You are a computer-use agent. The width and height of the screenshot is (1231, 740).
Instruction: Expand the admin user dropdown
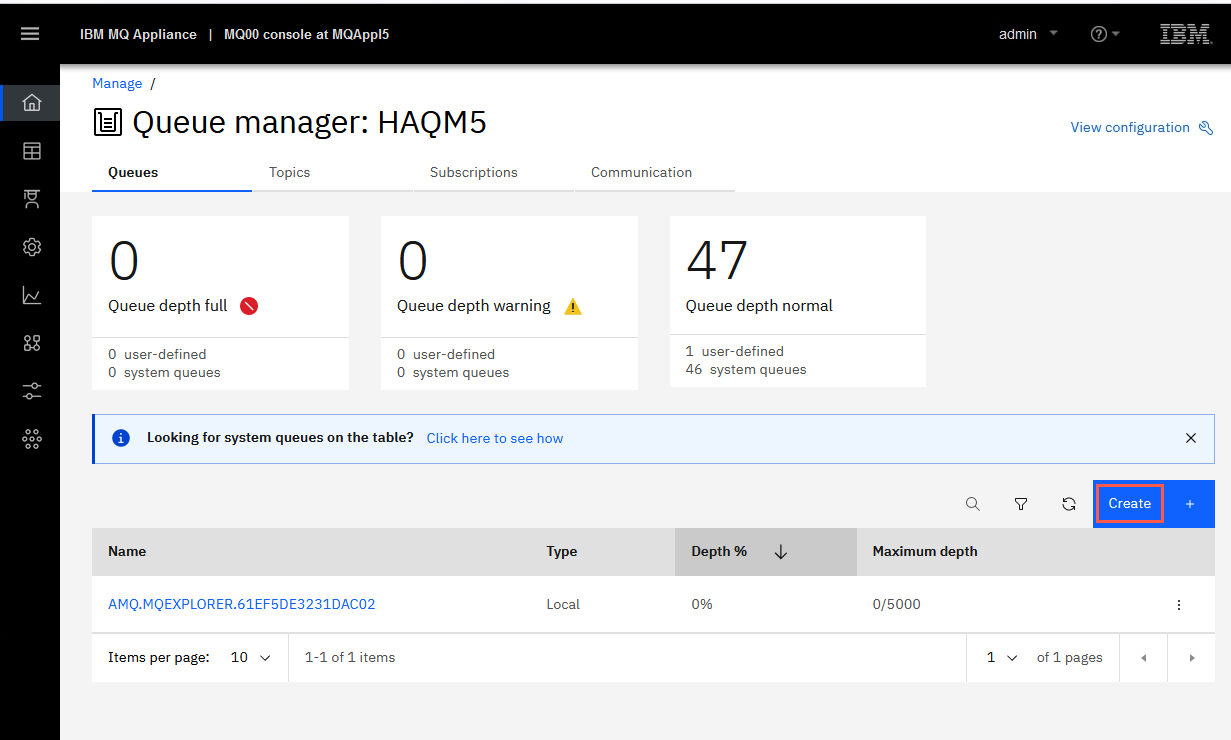point(1054,33)
